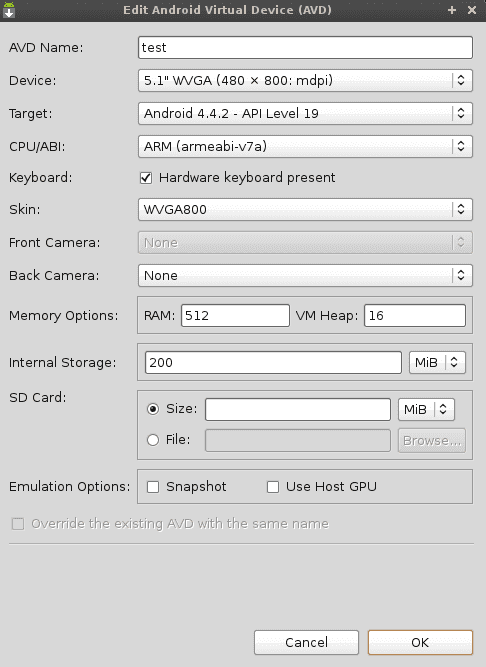Click the SD Card File path field

(298, 440)
